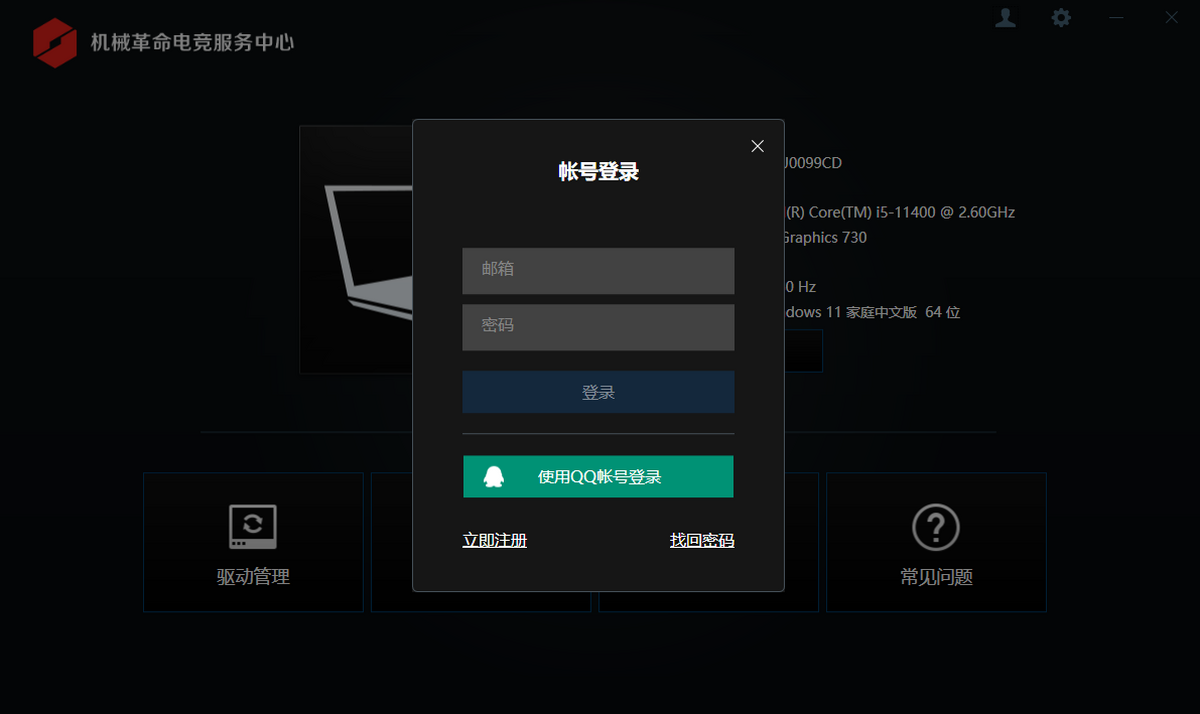Close the main application window
The image size is (1200, 714).
(x=1171, y=18)
